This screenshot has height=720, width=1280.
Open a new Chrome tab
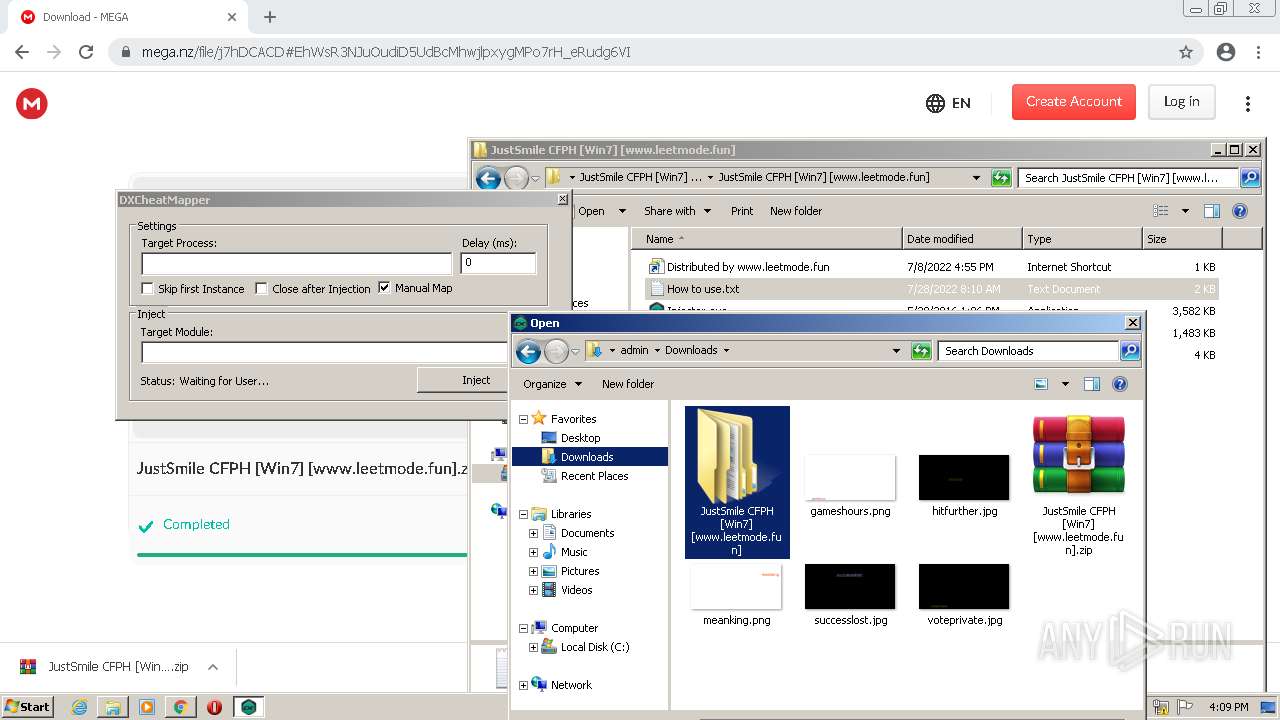(270, 17)
